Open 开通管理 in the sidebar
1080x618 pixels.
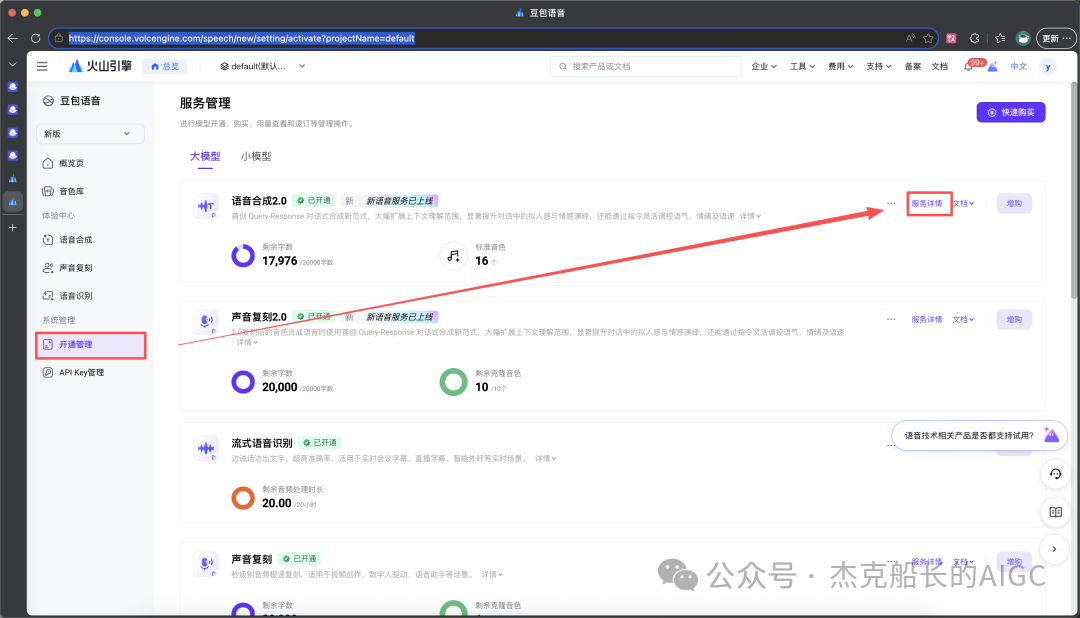(x=90, y=344)
